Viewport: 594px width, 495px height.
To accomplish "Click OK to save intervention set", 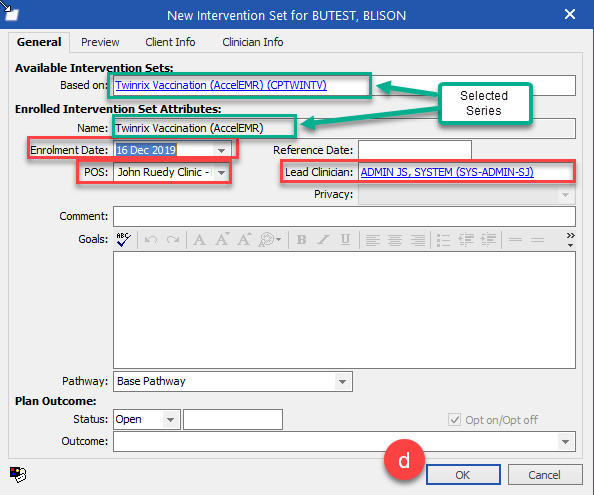I will pyautogui.click(x=463, y=475).
